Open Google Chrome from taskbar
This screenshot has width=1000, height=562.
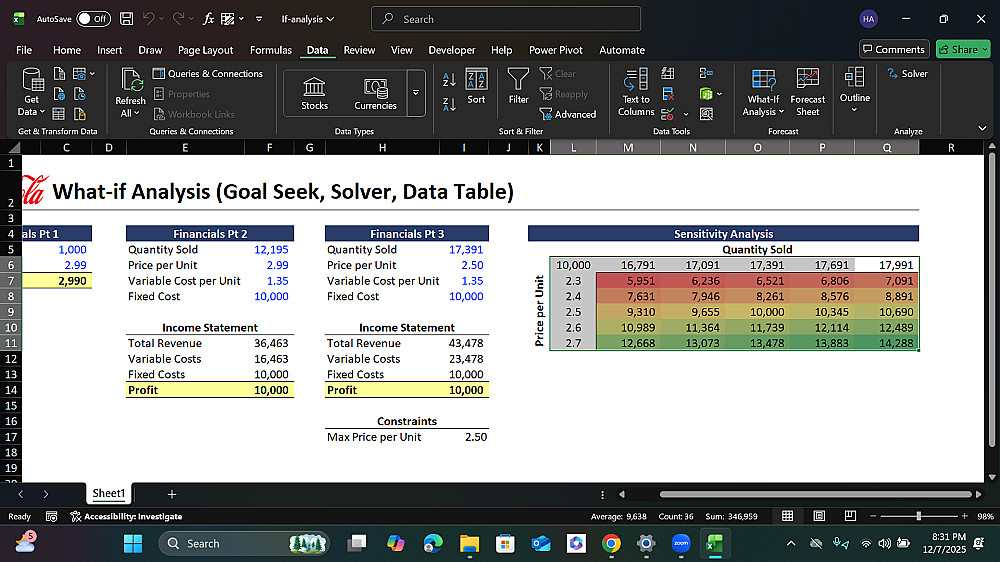coord(611,544)
